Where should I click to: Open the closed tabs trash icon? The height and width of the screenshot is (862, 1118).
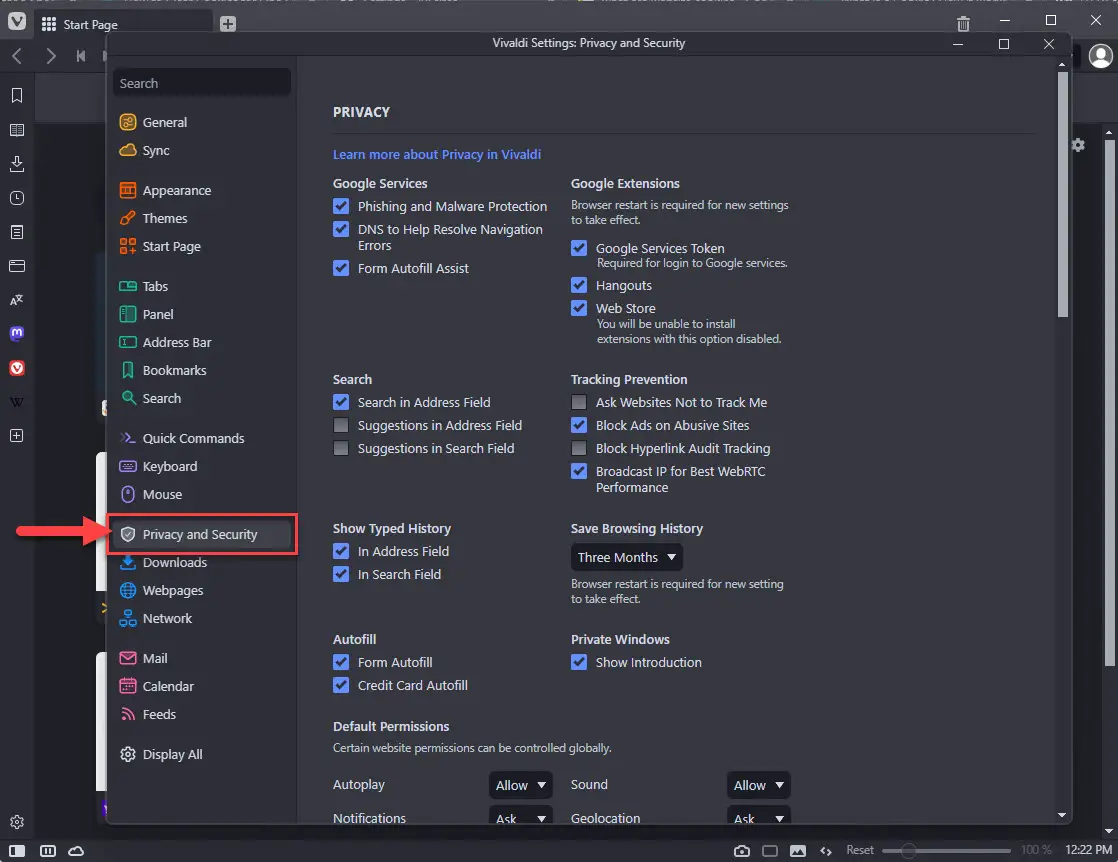tap(963, 24)
